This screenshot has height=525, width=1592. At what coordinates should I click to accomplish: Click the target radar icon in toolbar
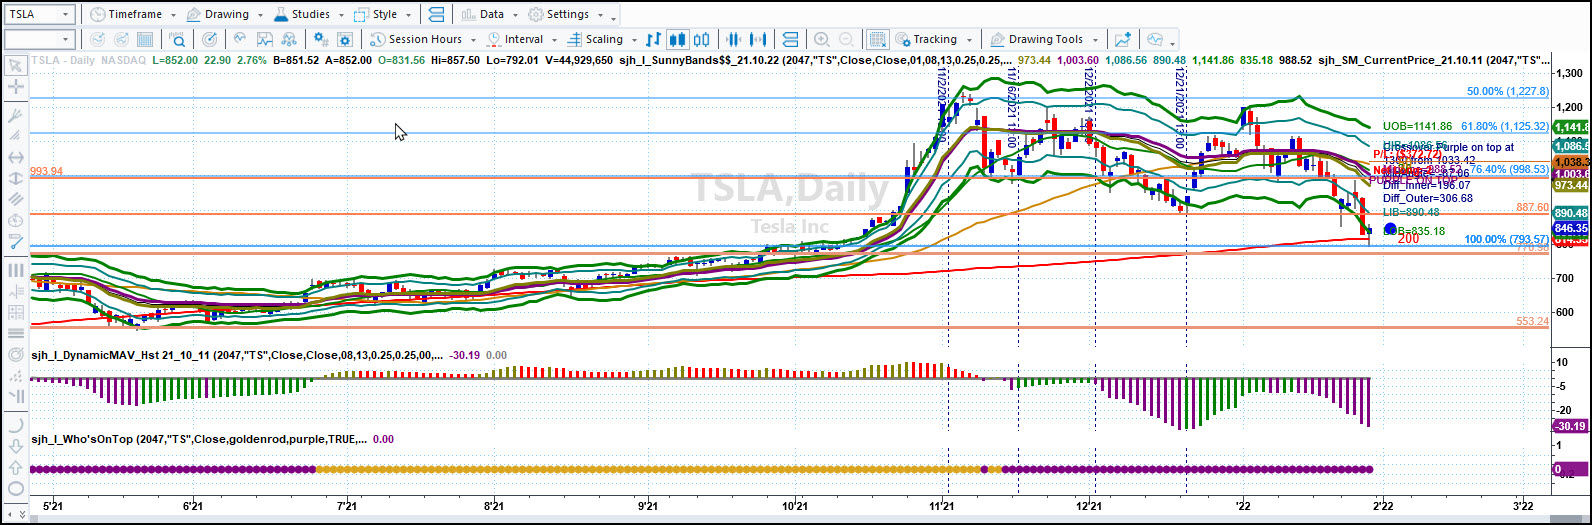tap(209, 39)
